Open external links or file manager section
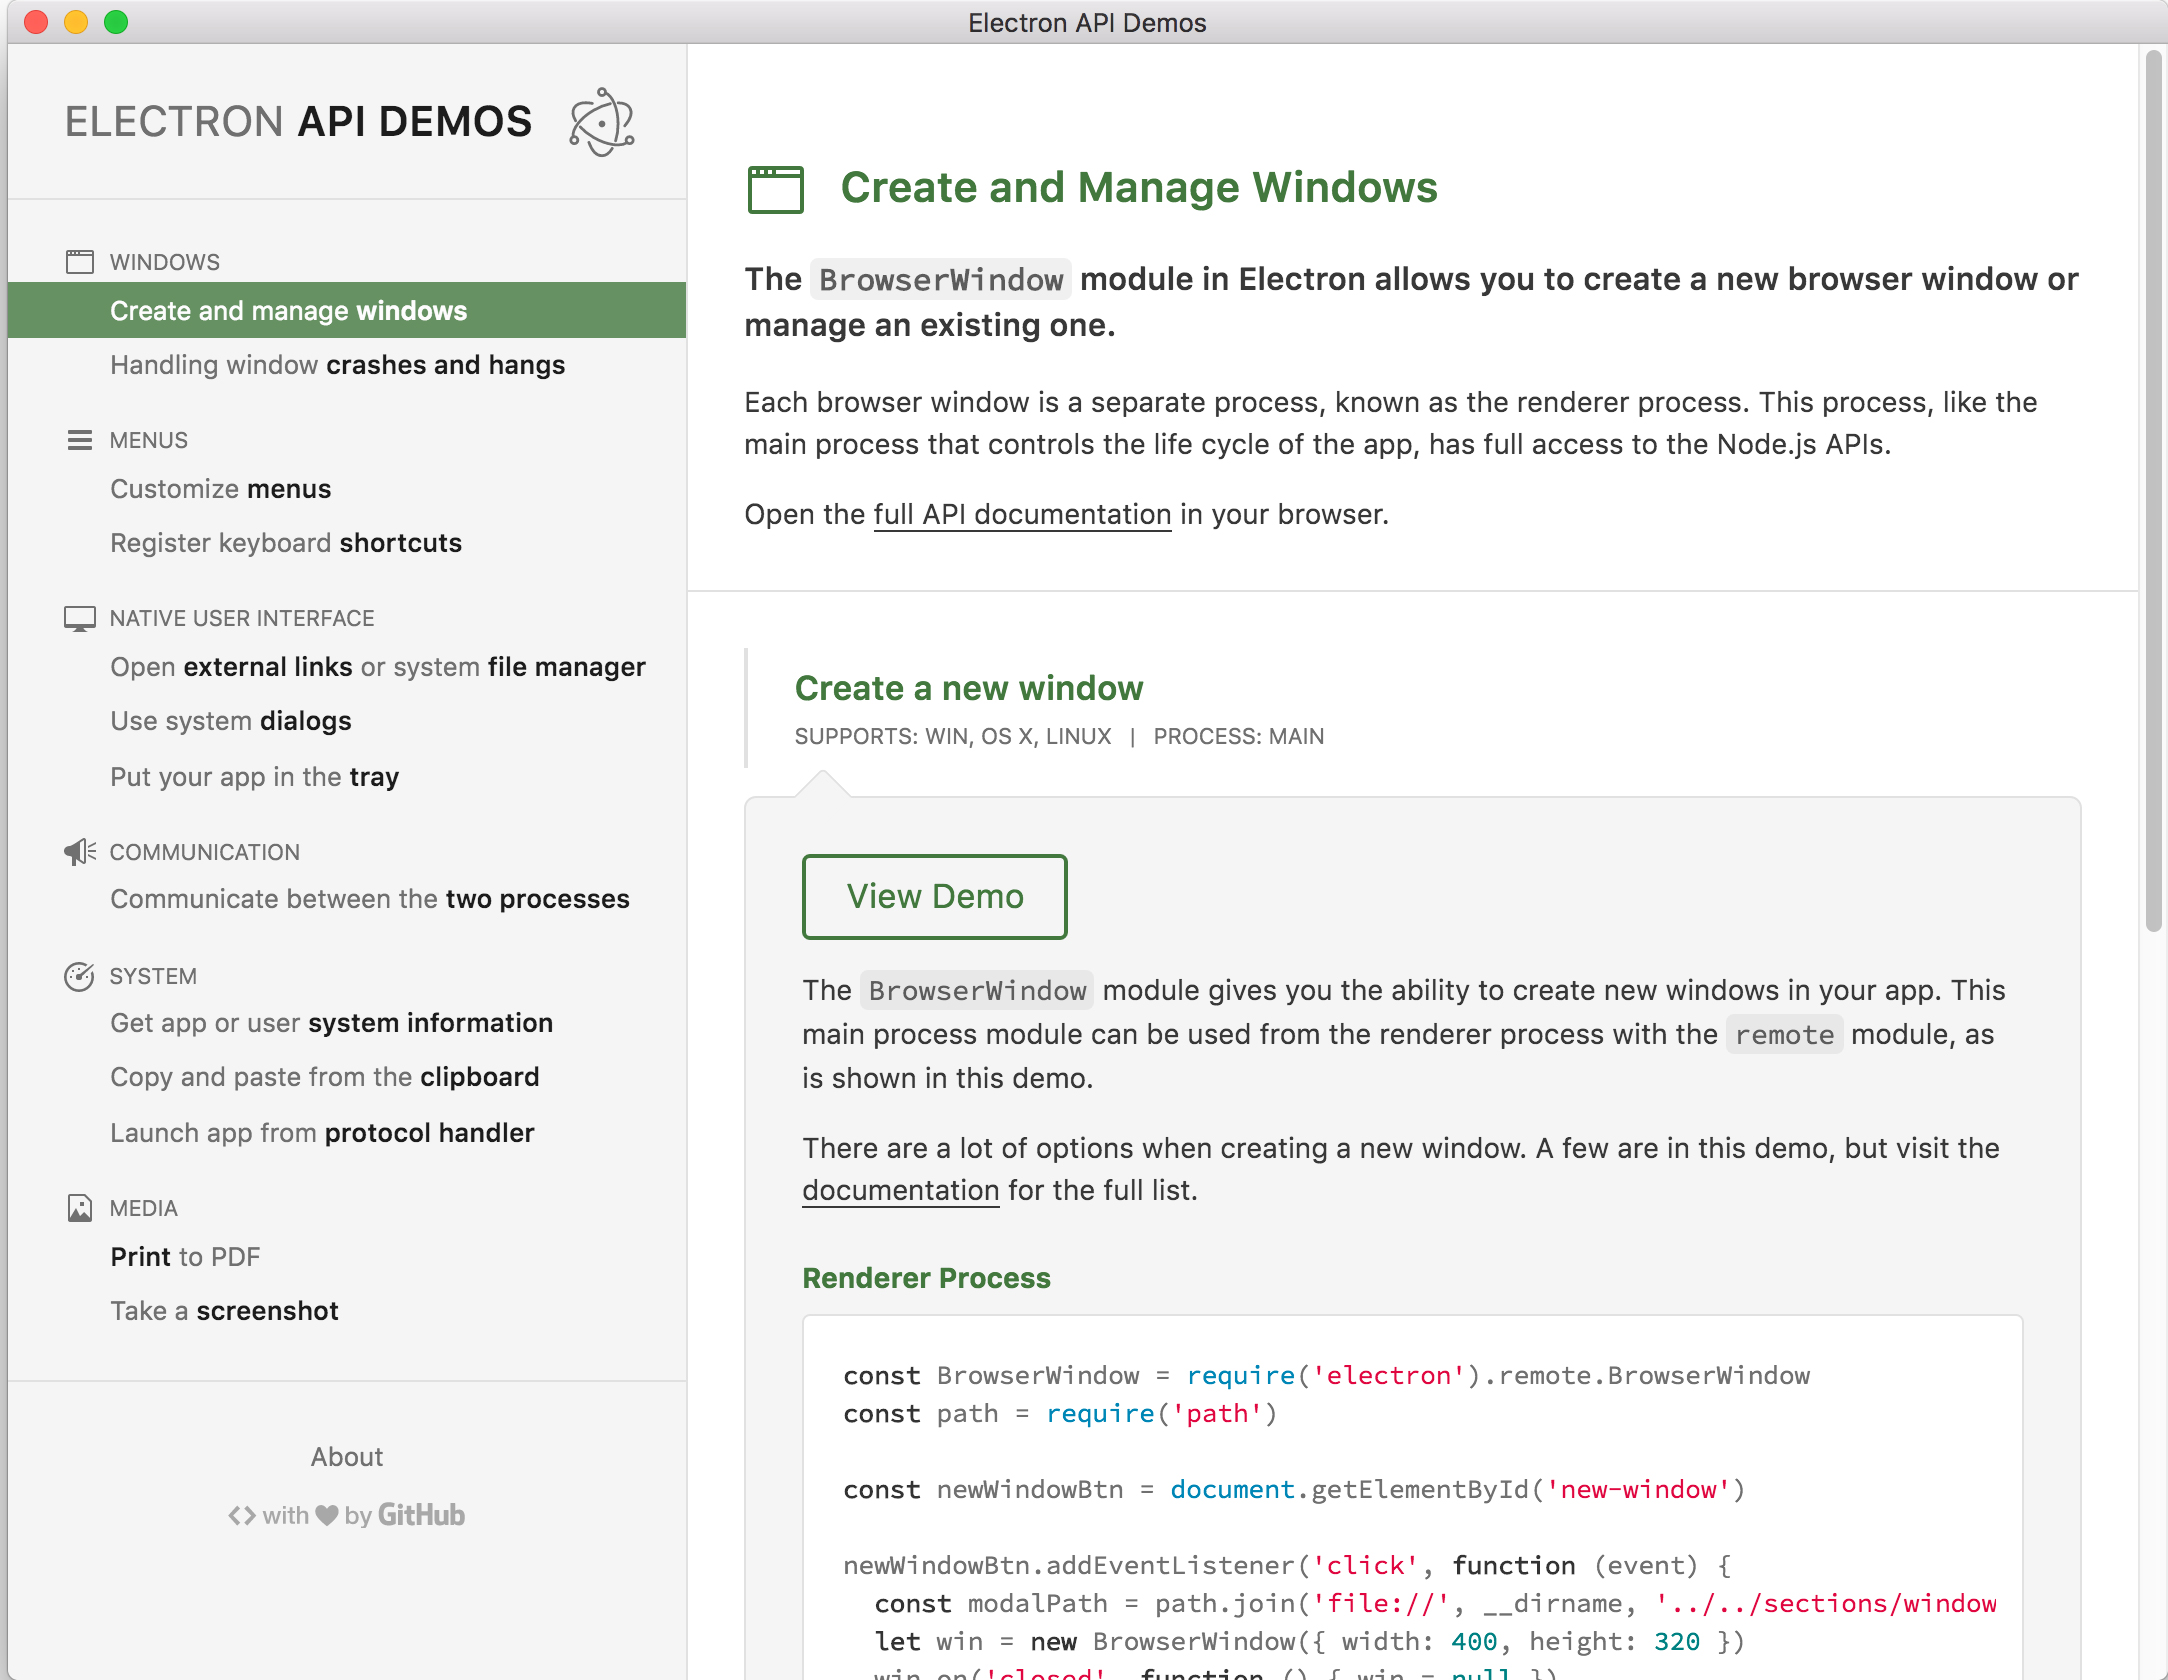2168x1680 pixels. pyautogui.click(x=378, y=667)
